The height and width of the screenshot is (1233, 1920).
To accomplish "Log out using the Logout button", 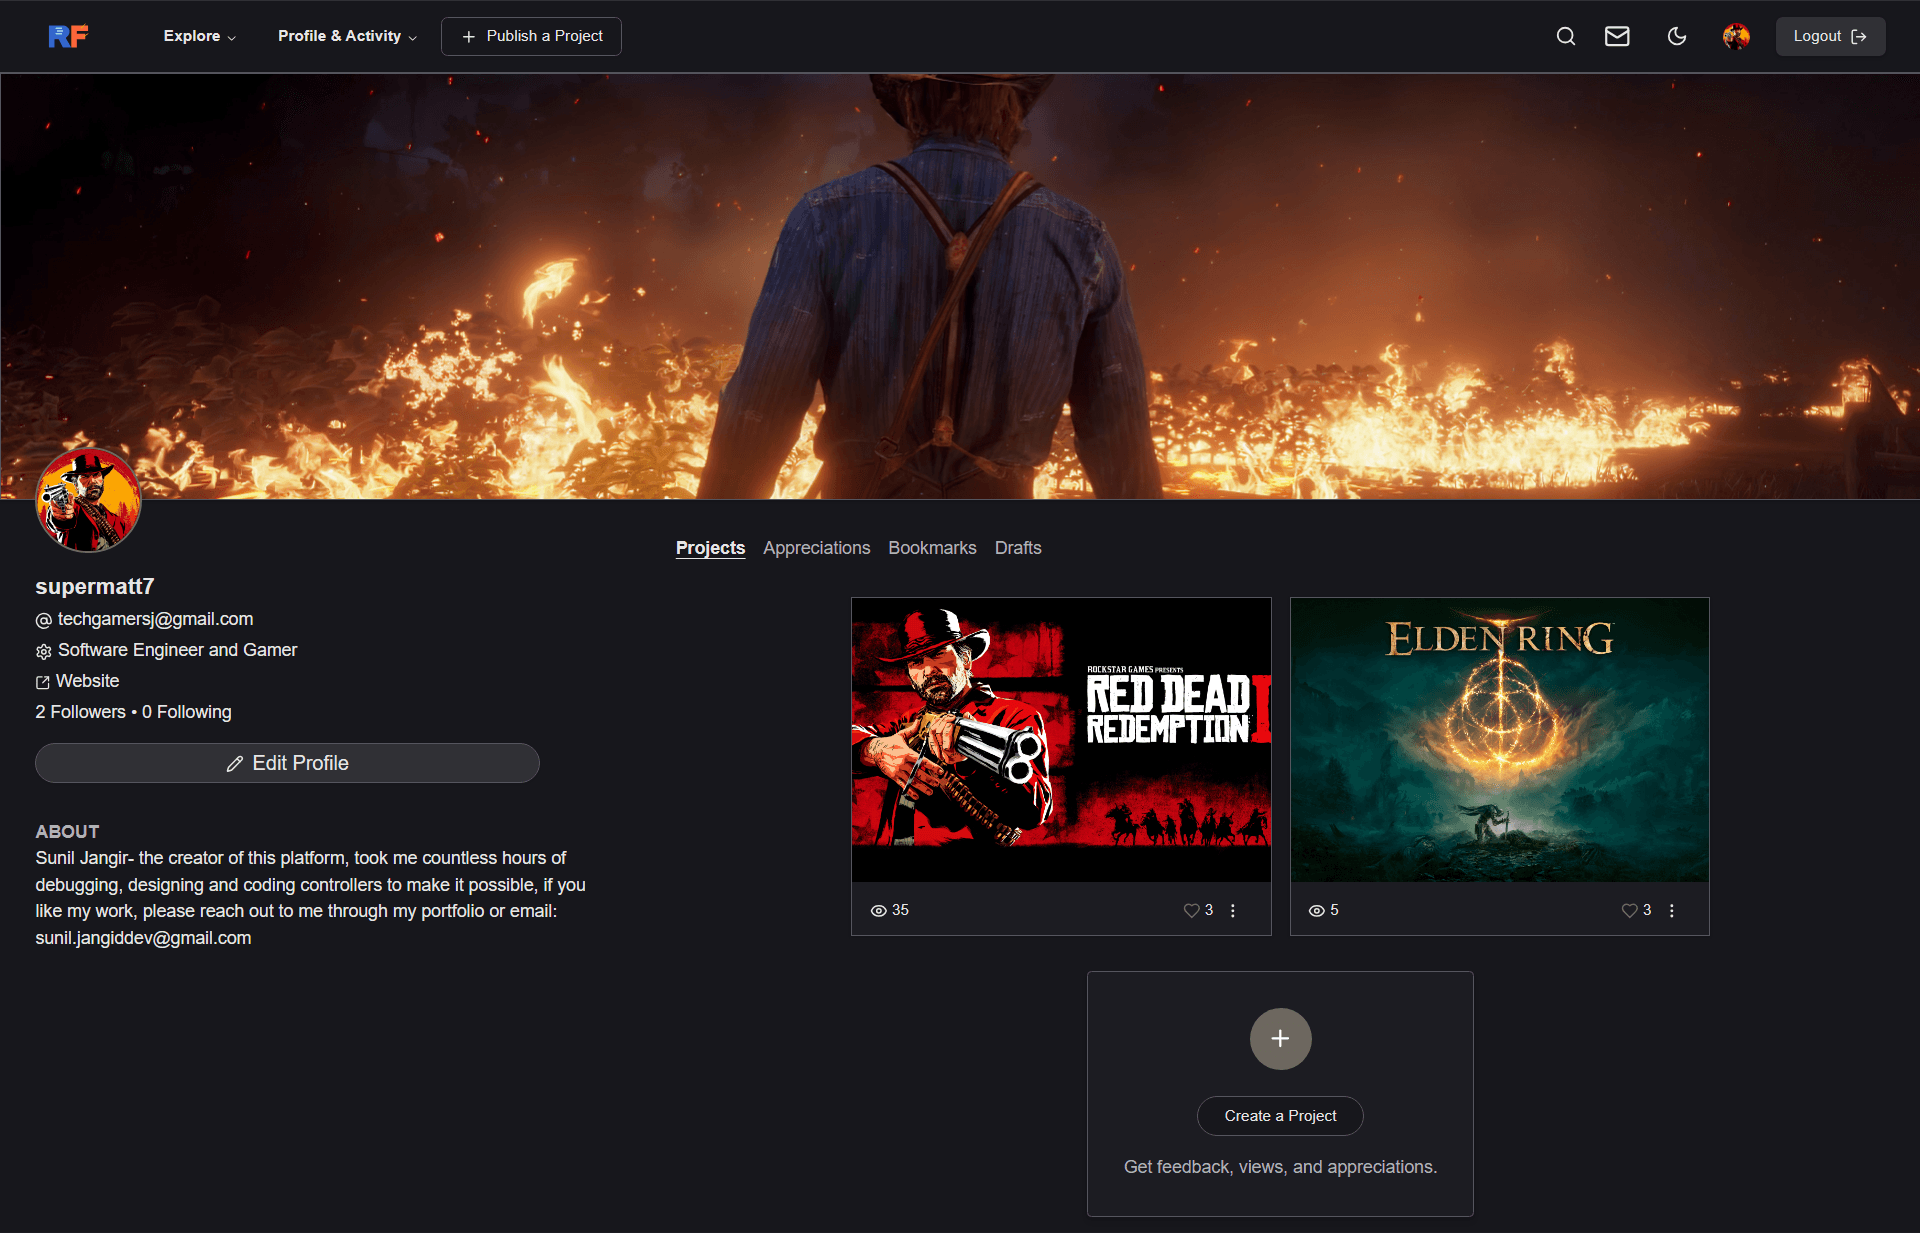I will [x=1830, y=36].
